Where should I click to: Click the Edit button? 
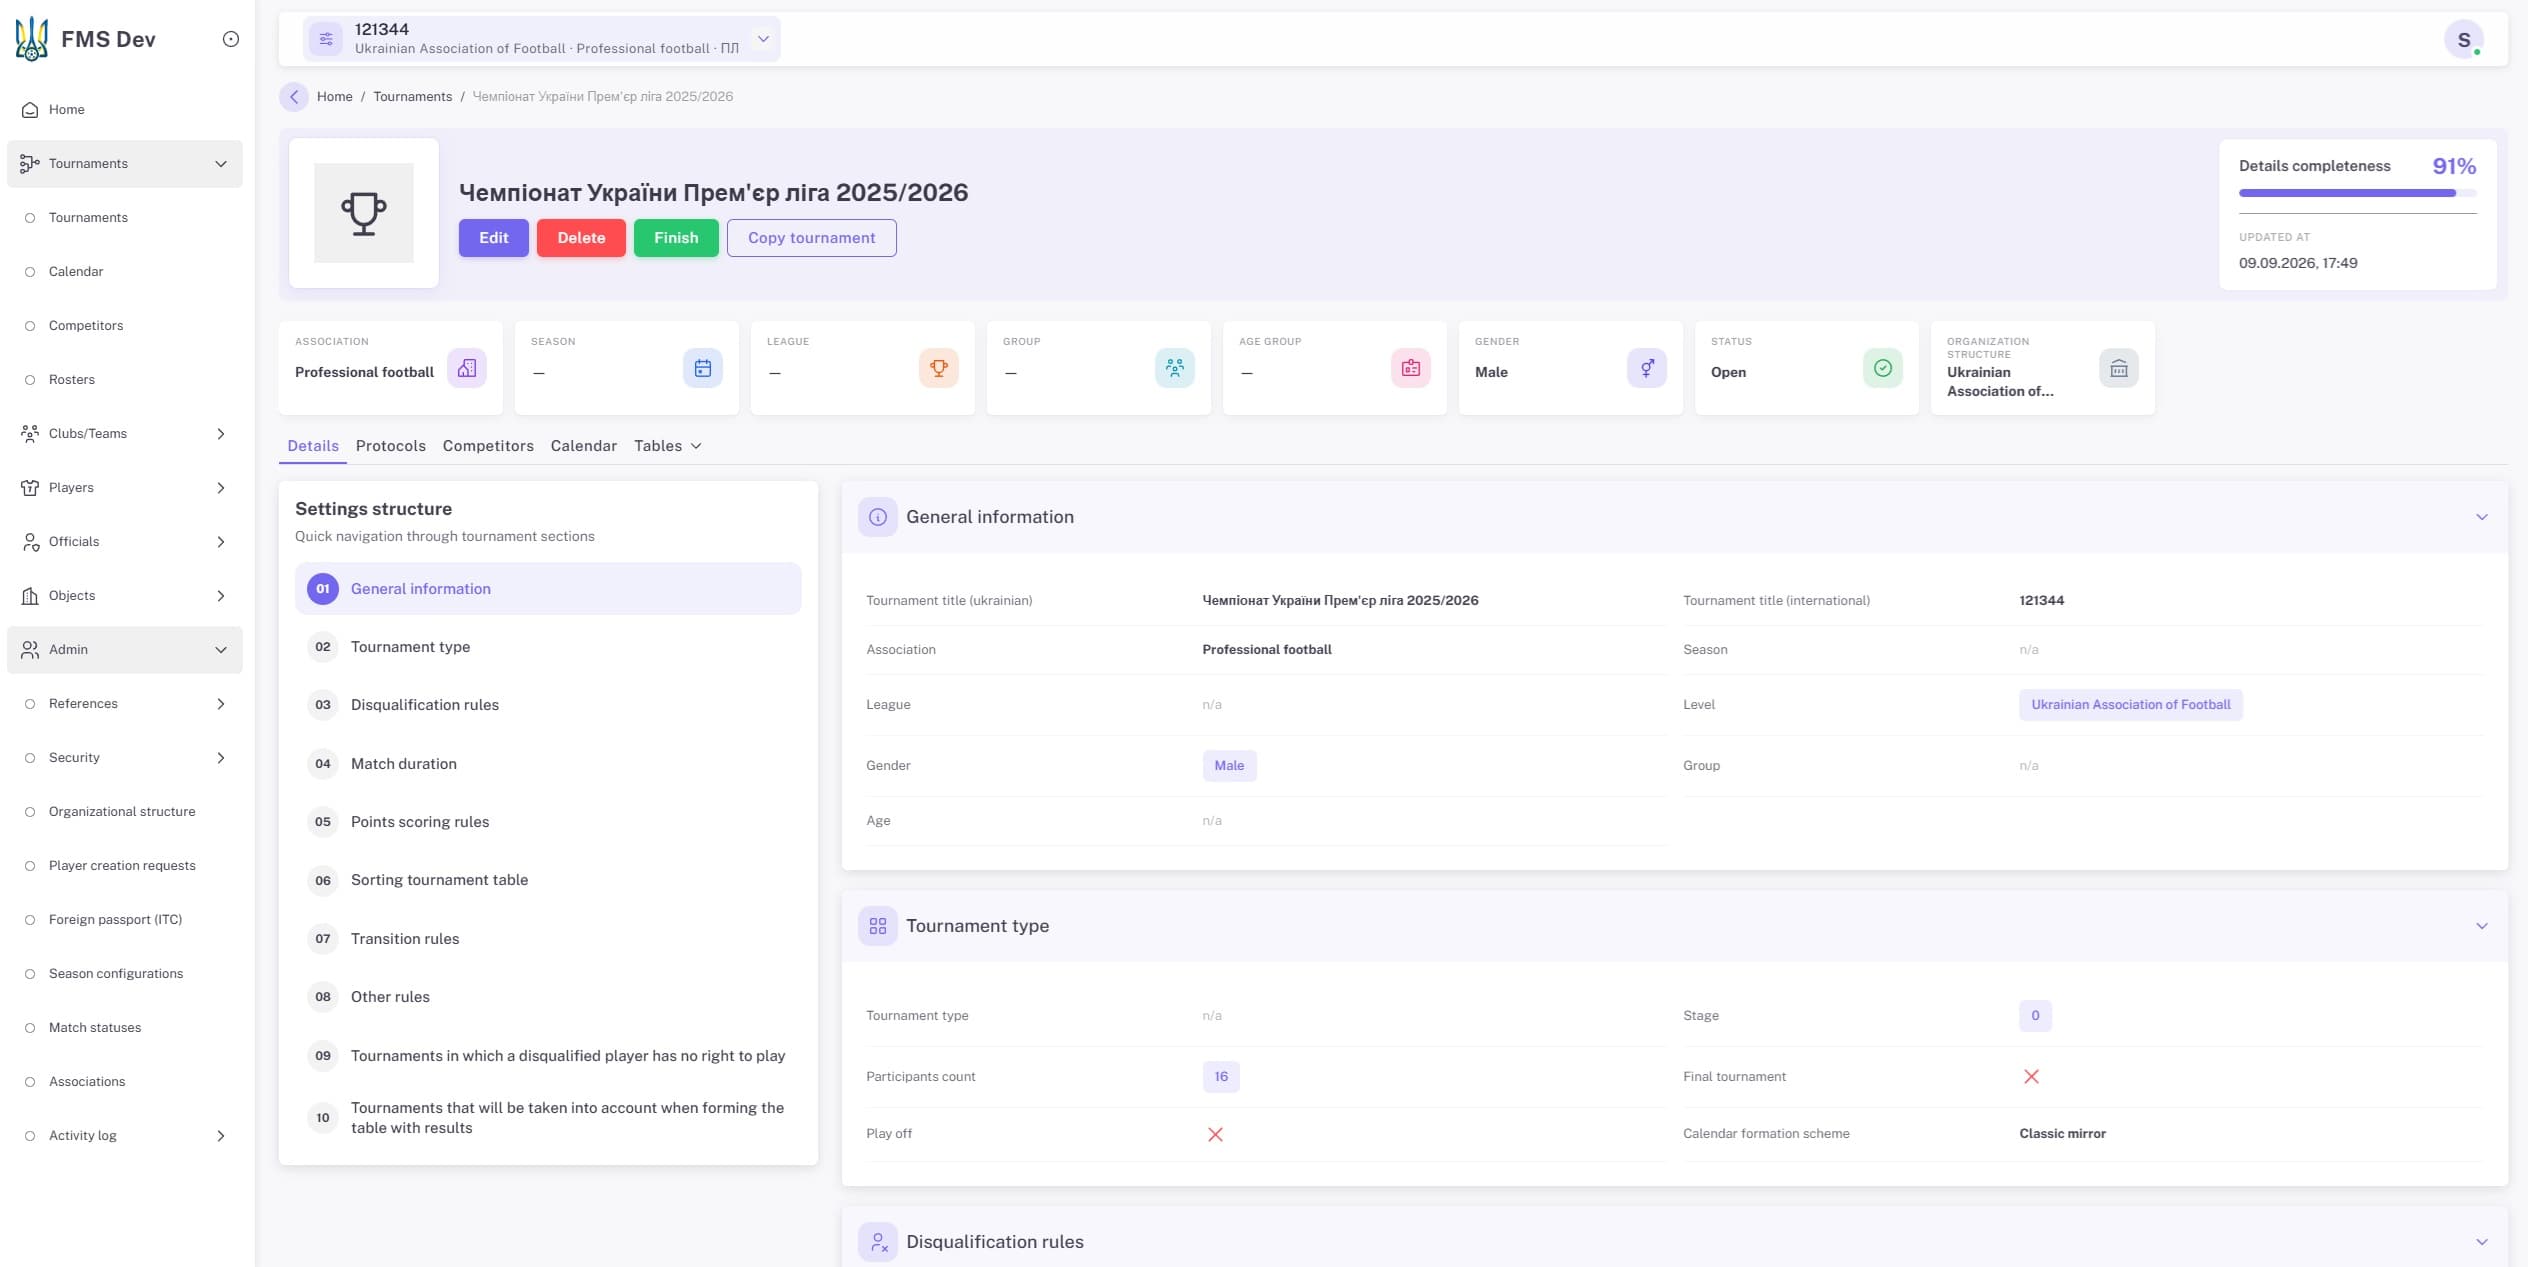[x=494, y=238]
